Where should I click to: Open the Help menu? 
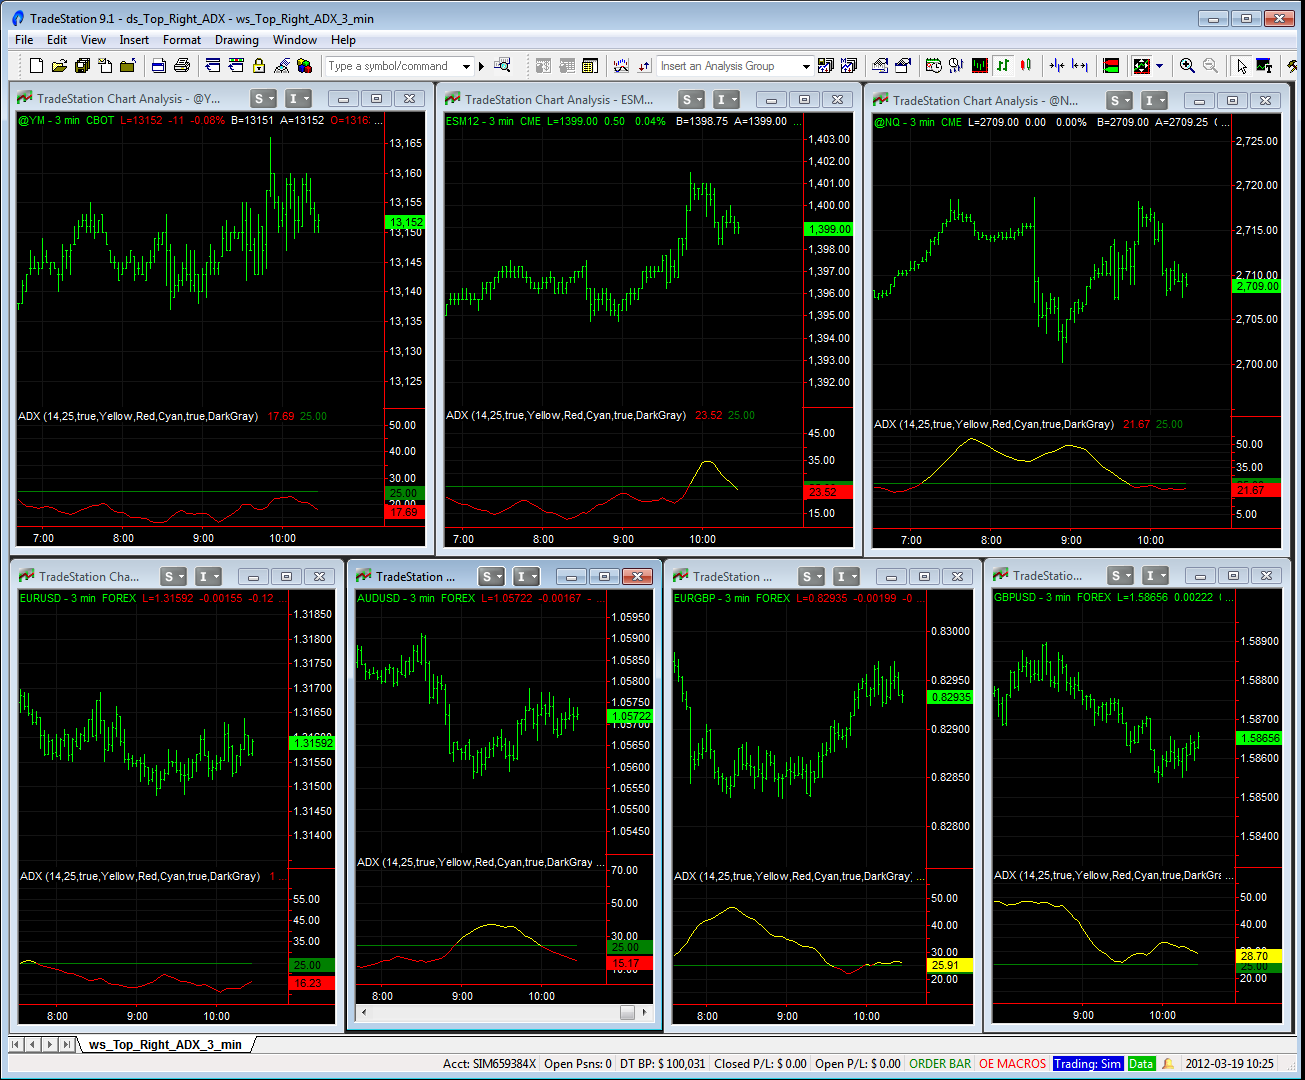click(343, 40)
